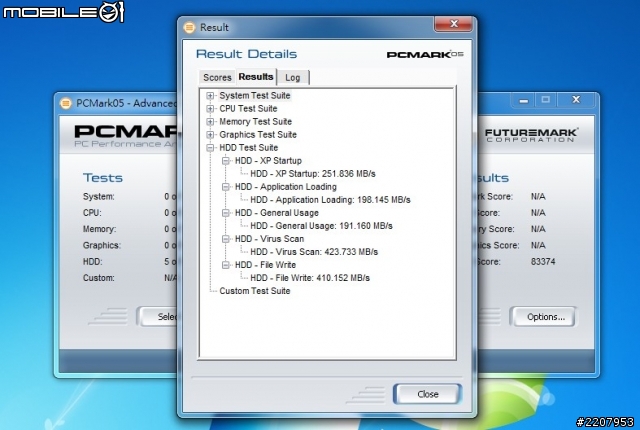
Task: Click the Virus Scan 423.733 MB/s result
Action: (314, 252)
